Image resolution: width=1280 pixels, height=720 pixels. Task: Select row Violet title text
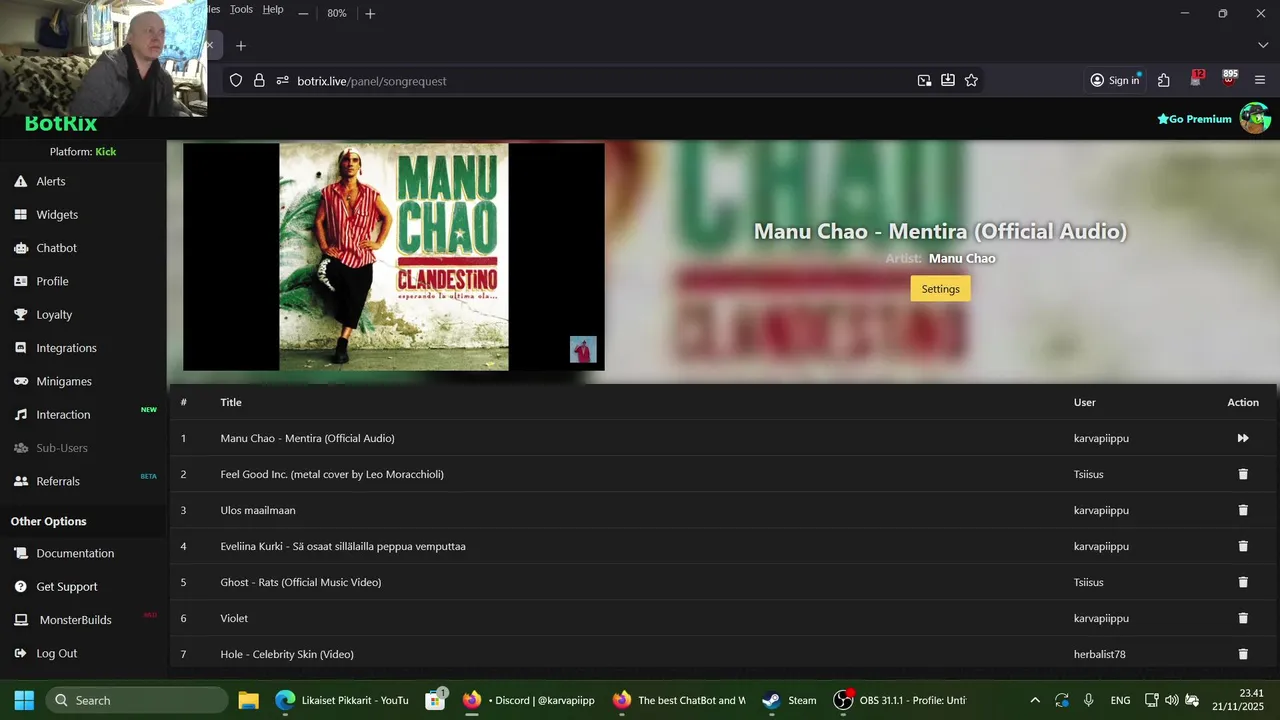coord(234,618)
